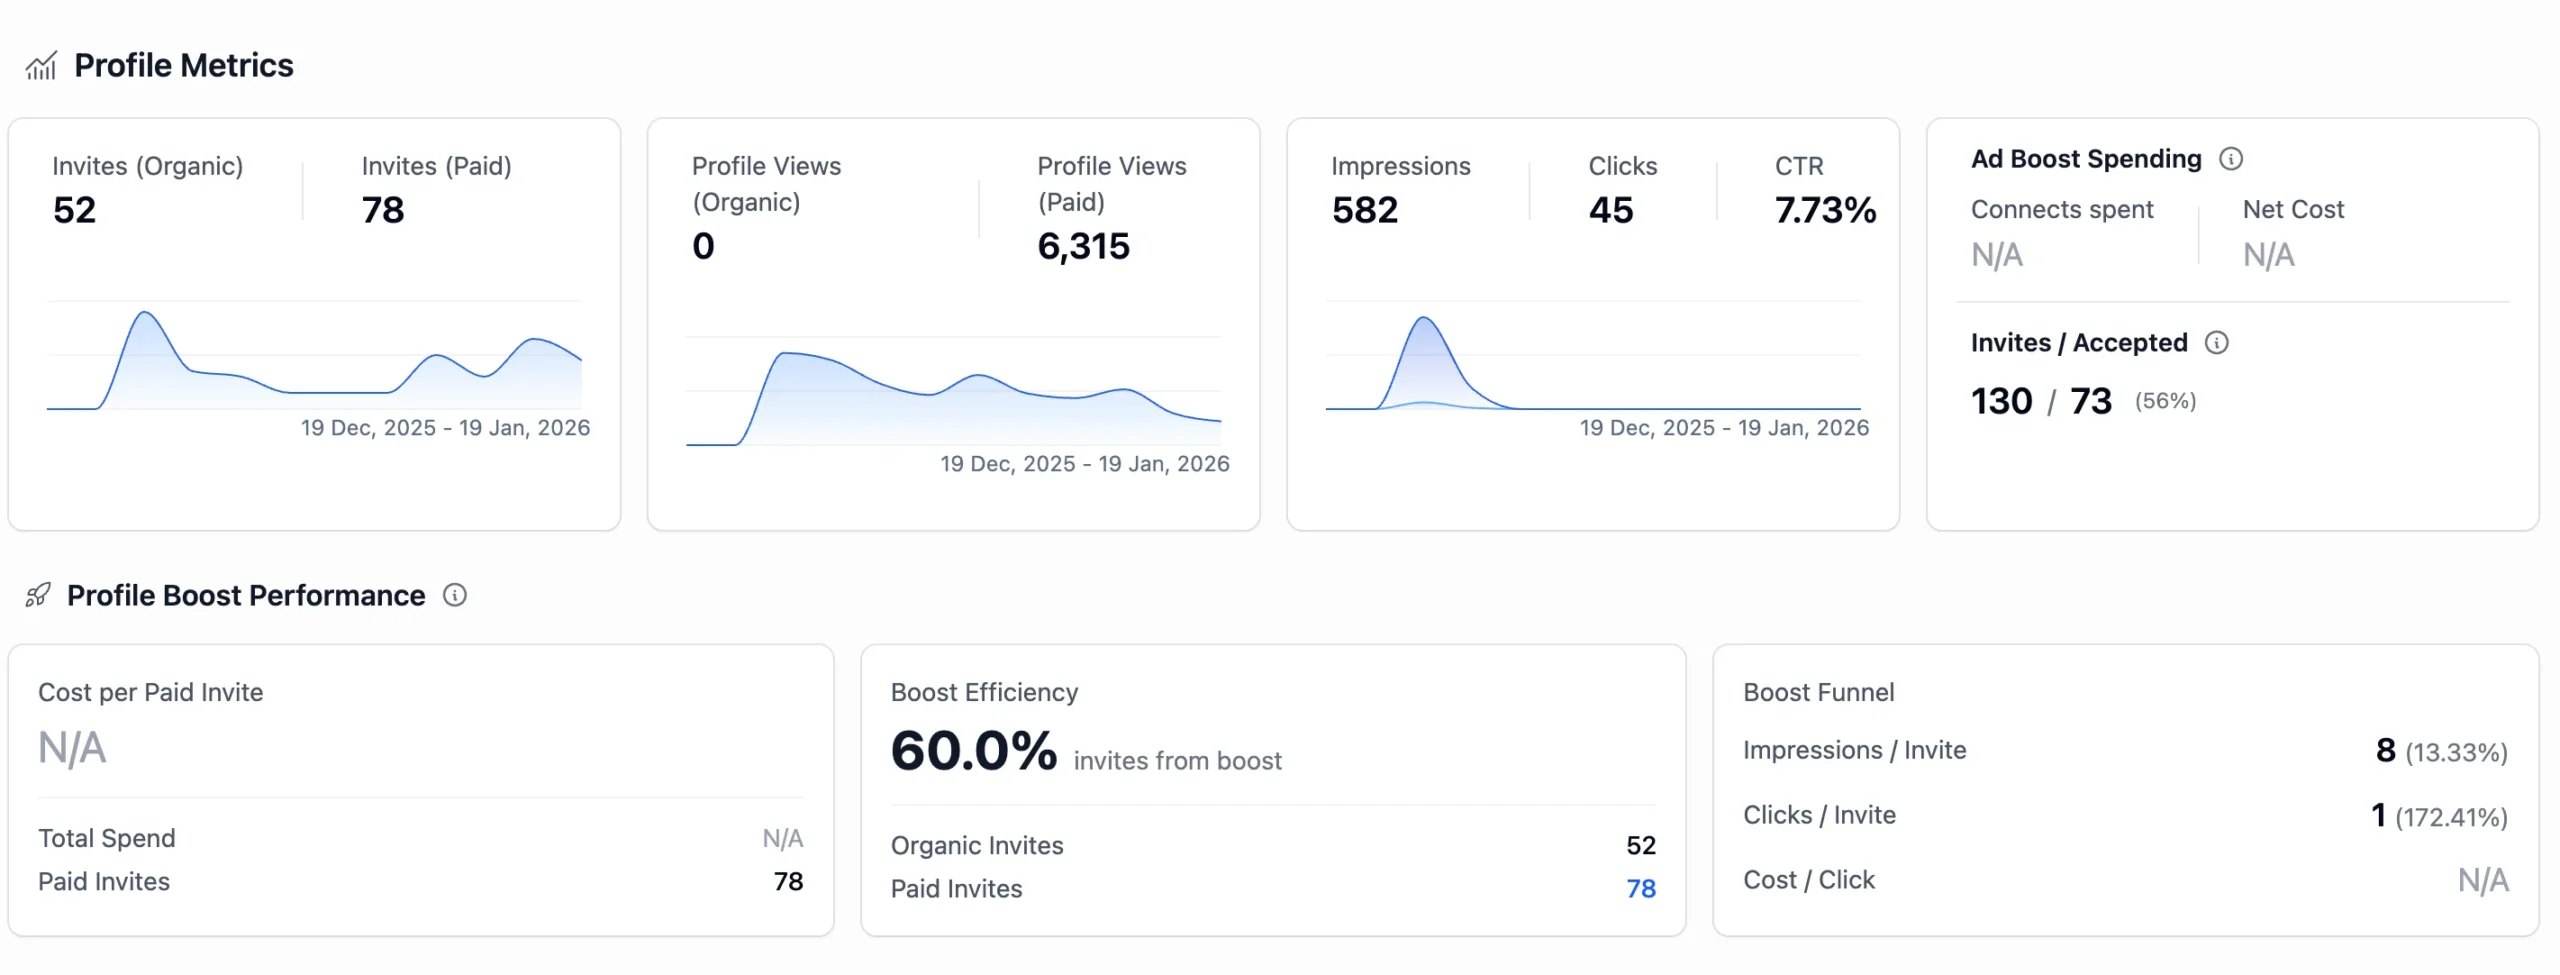Click the info icon next to Invites / Accepted
The height and width of the screenshot is (975, 2560).
tap(2216, 343)
